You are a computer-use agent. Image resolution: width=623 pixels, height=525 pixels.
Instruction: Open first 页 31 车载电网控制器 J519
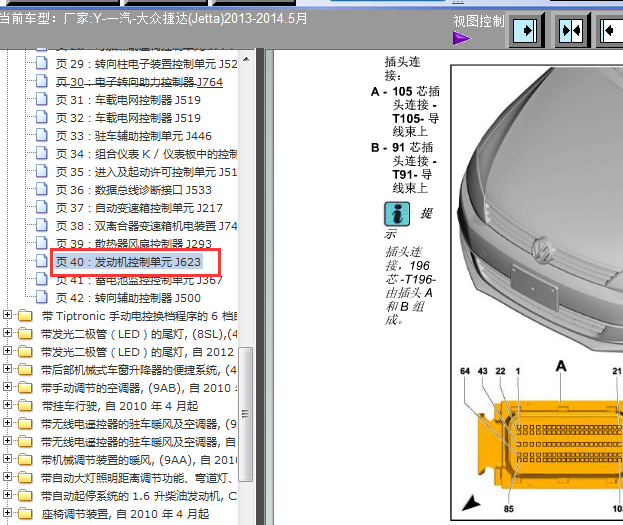point(128,100)
